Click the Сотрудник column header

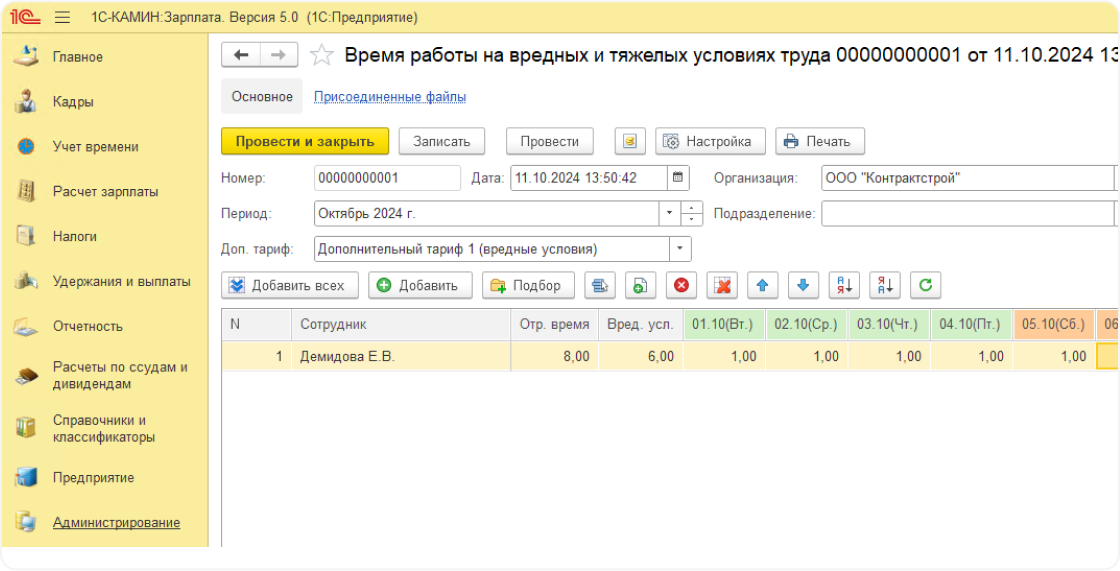click(401, 324)
